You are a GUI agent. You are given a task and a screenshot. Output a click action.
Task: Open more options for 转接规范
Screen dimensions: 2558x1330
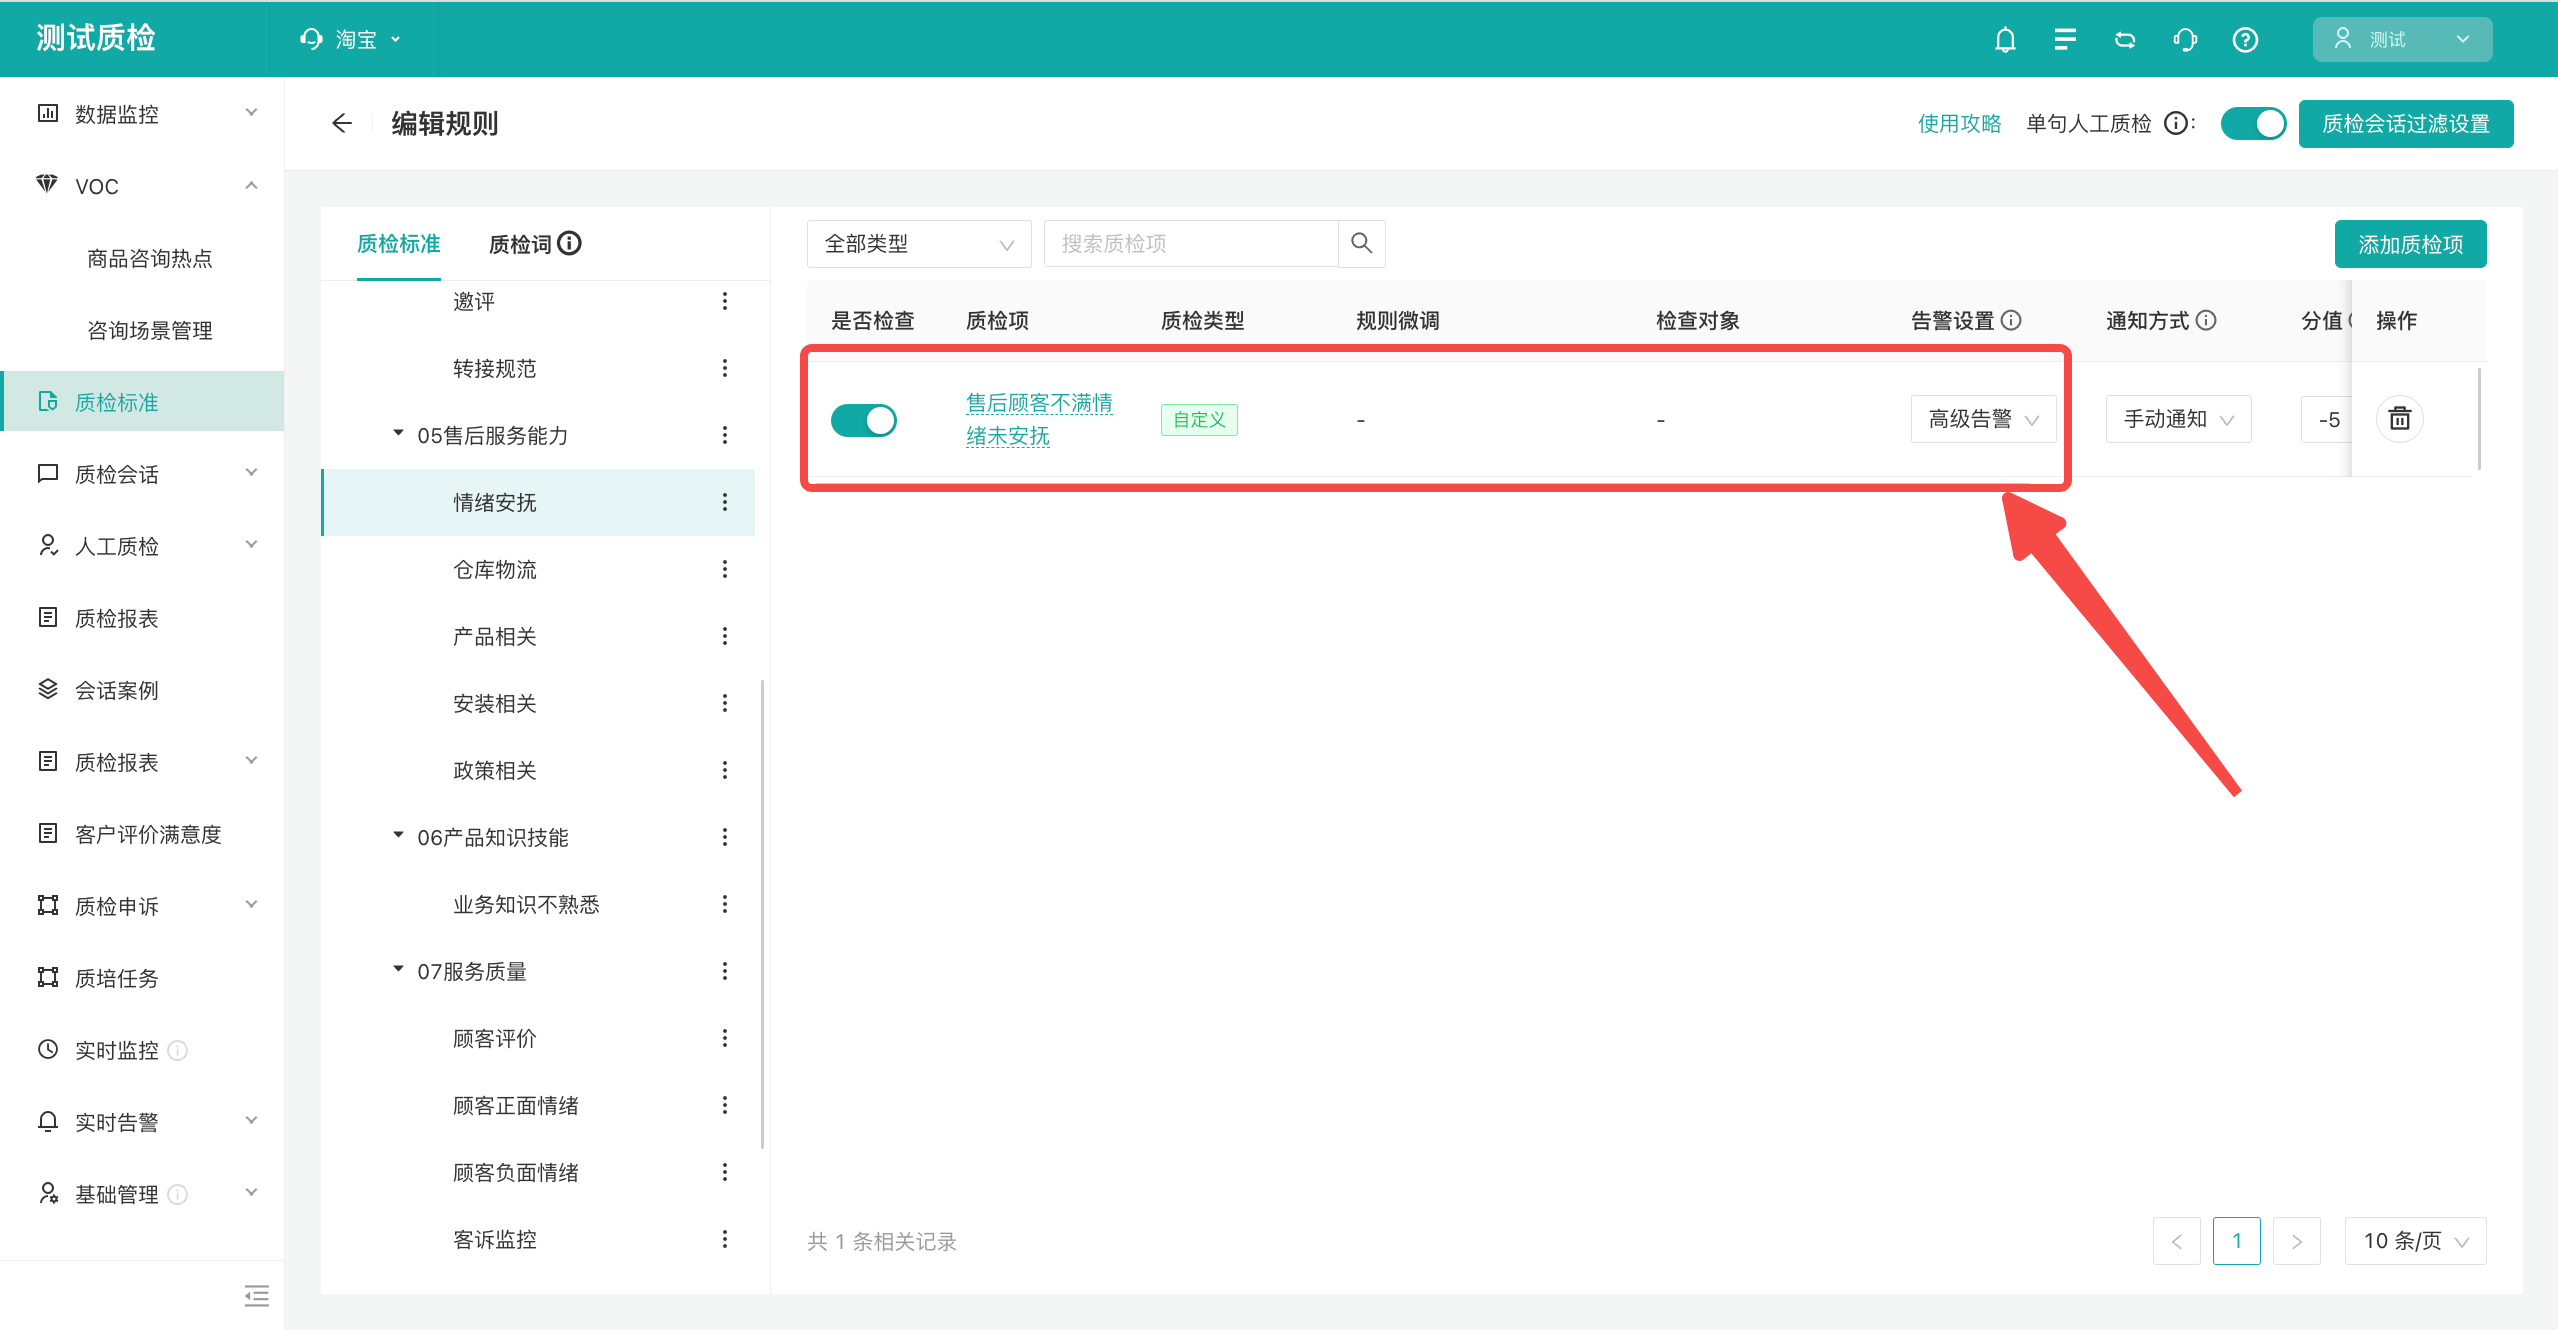click(725, 368)
